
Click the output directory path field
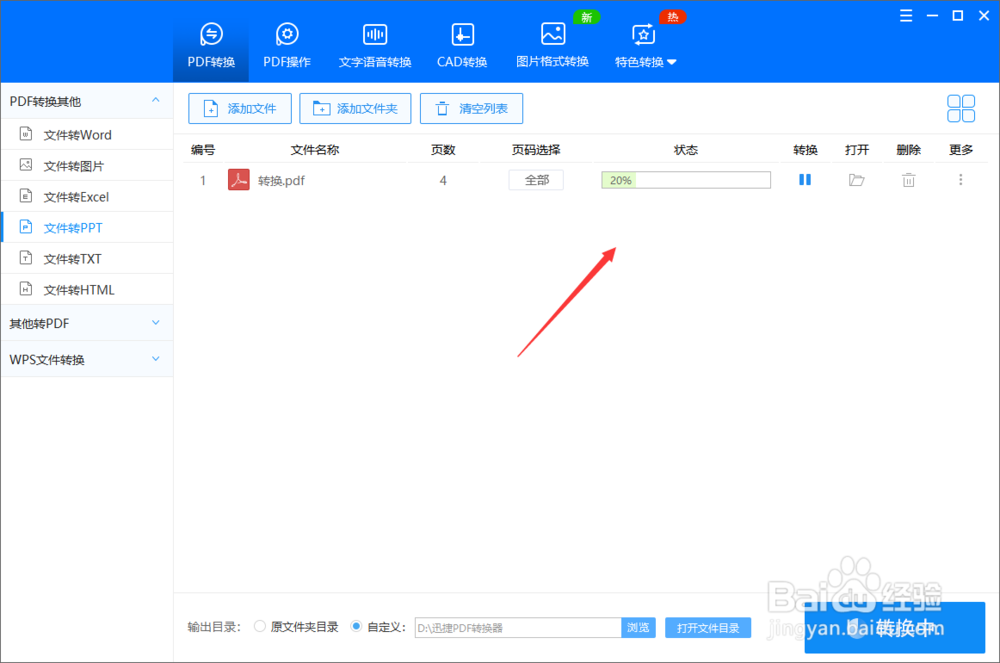[517, 627]
